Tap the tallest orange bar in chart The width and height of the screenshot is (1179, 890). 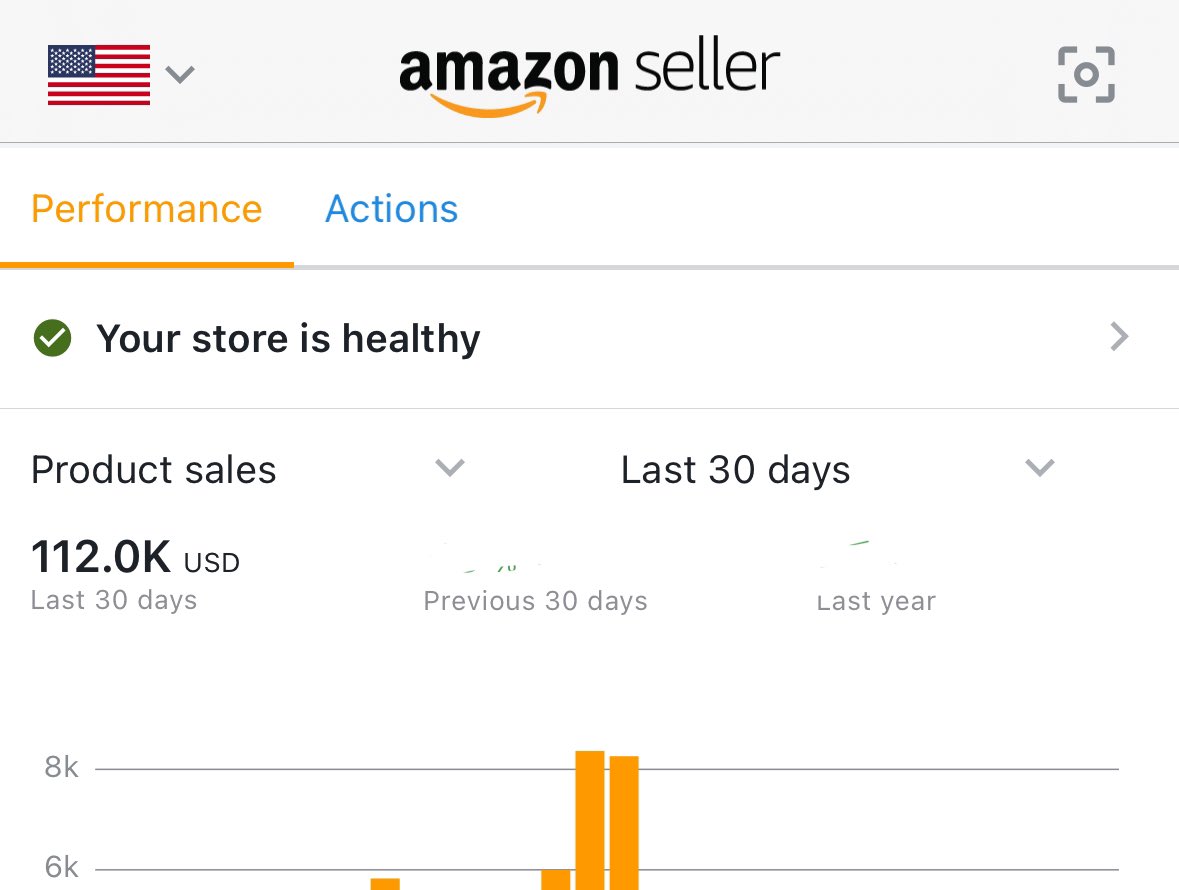tap(590, 820)
